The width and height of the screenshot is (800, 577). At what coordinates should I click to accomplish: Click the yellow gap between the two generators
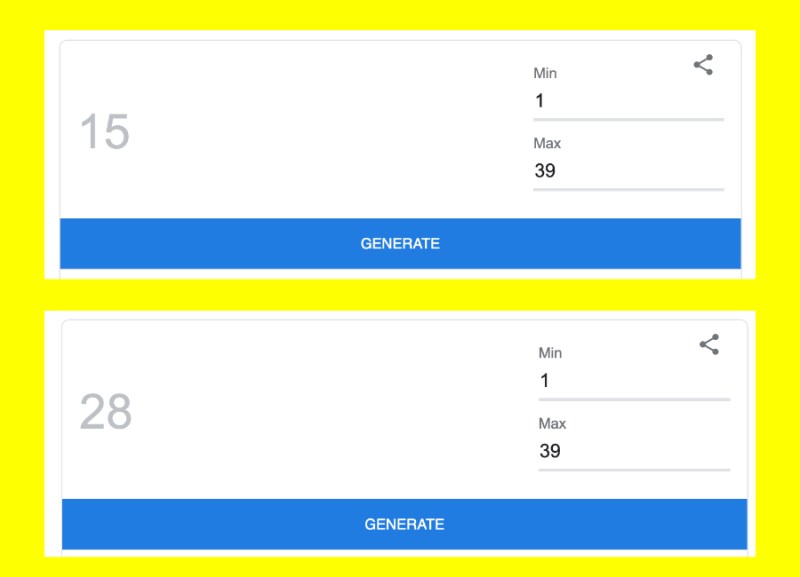pos(400,295)
